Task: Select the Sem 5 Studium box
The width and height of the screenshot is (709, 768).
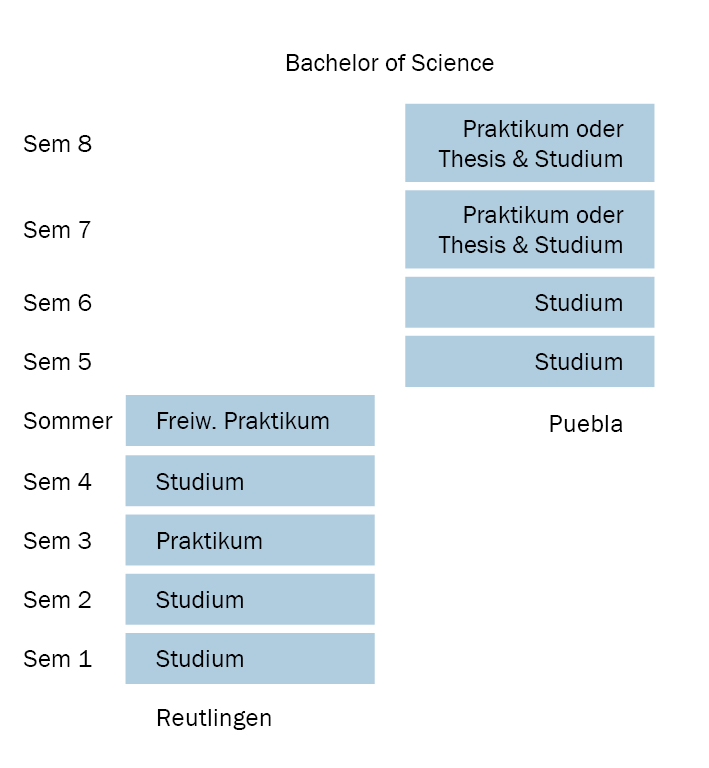Action: 529,361
